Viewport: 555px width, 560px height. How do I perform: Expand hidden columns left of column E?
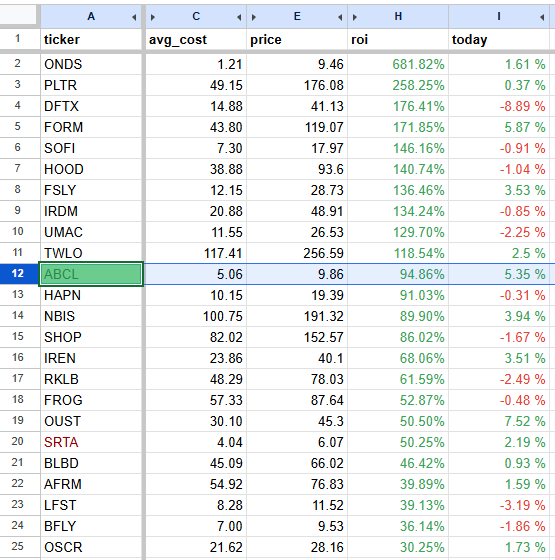254,17
